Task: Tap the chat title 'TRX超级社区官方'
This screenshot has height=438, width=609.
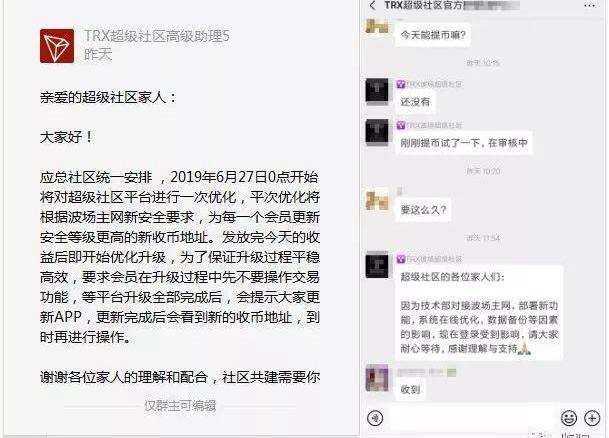Action: coord(423,5)
